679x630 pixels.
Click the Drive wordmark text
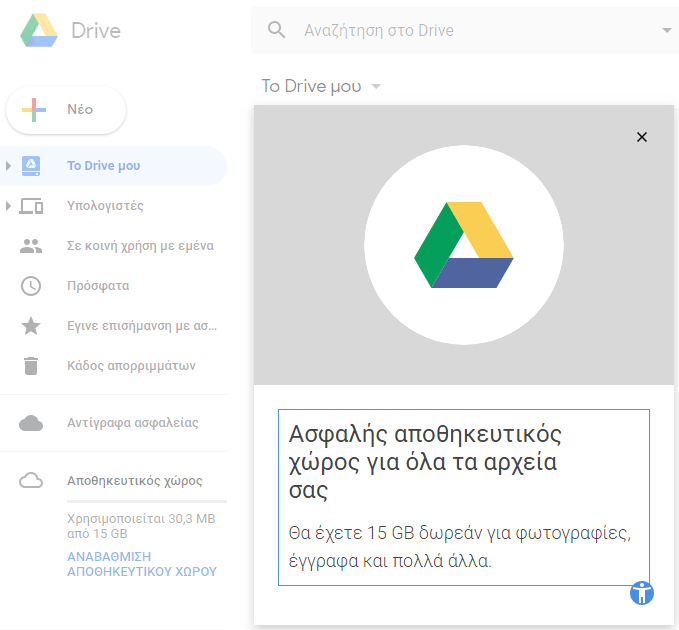[x=96, y=31]
